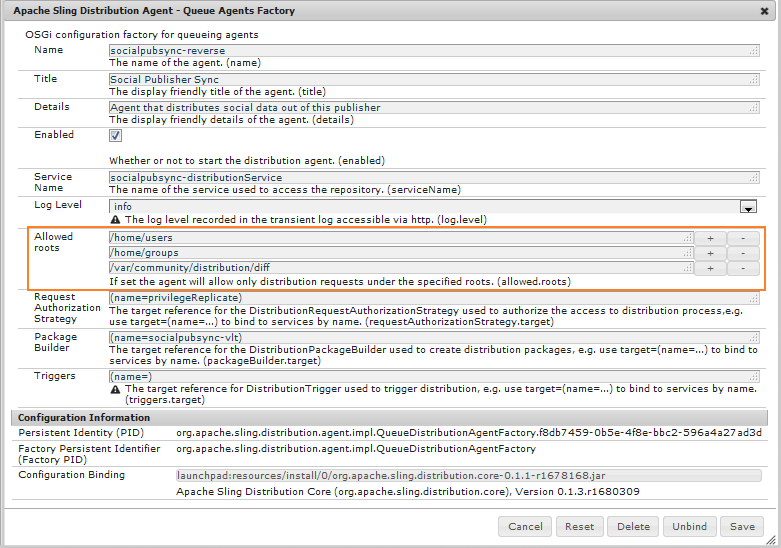This screenshot has height=548, width=781.
Task: Click the resize grip on Name field
Action: [x=754, y=51]
